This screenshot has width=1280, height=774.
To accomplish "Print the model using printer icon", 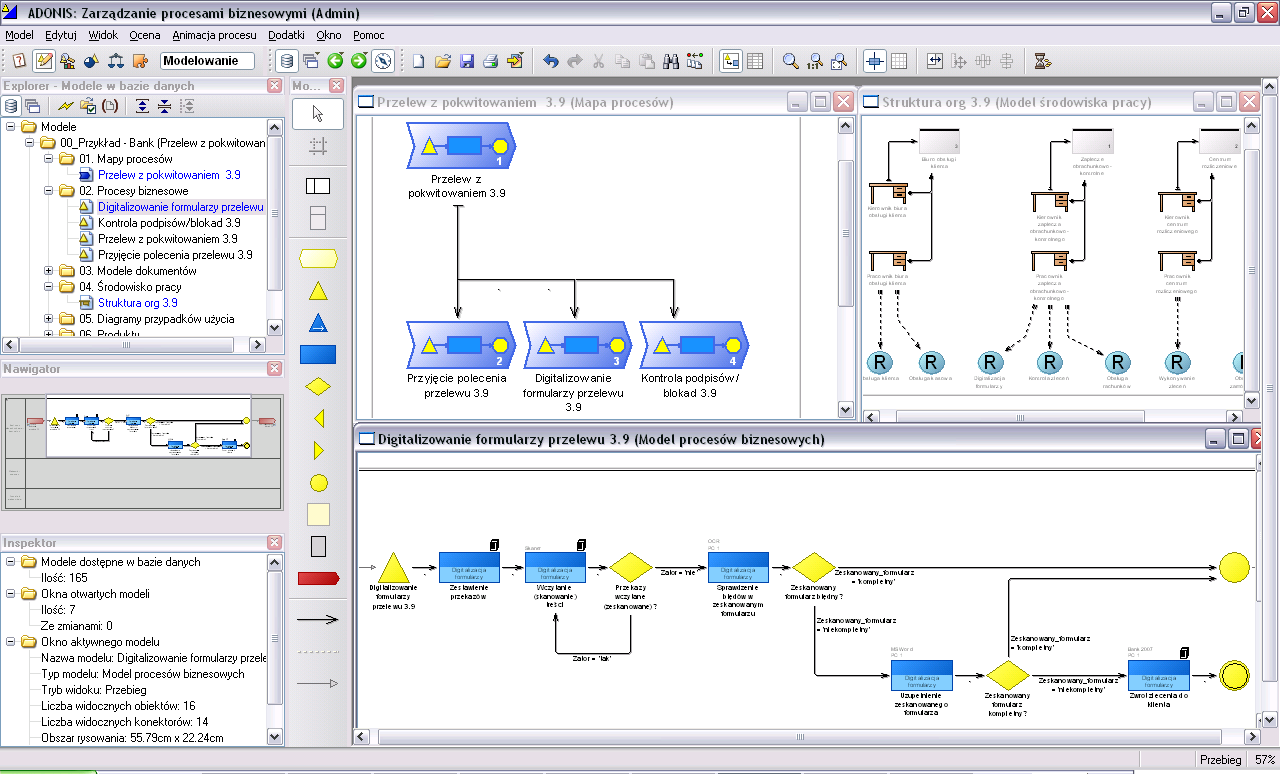I will pyautogui.click(x=491, y=61).
